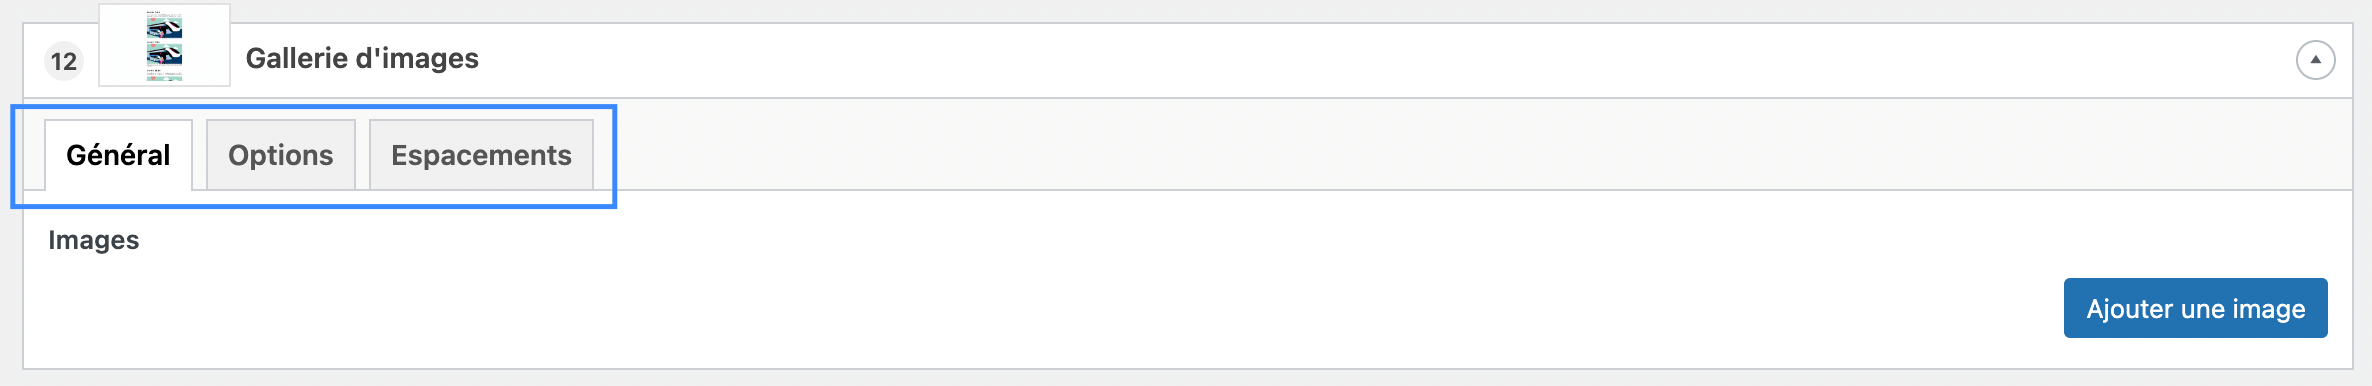2372x386 pixels.
Task: Click the gallery layout preview image
Action: tap(165, 45)
